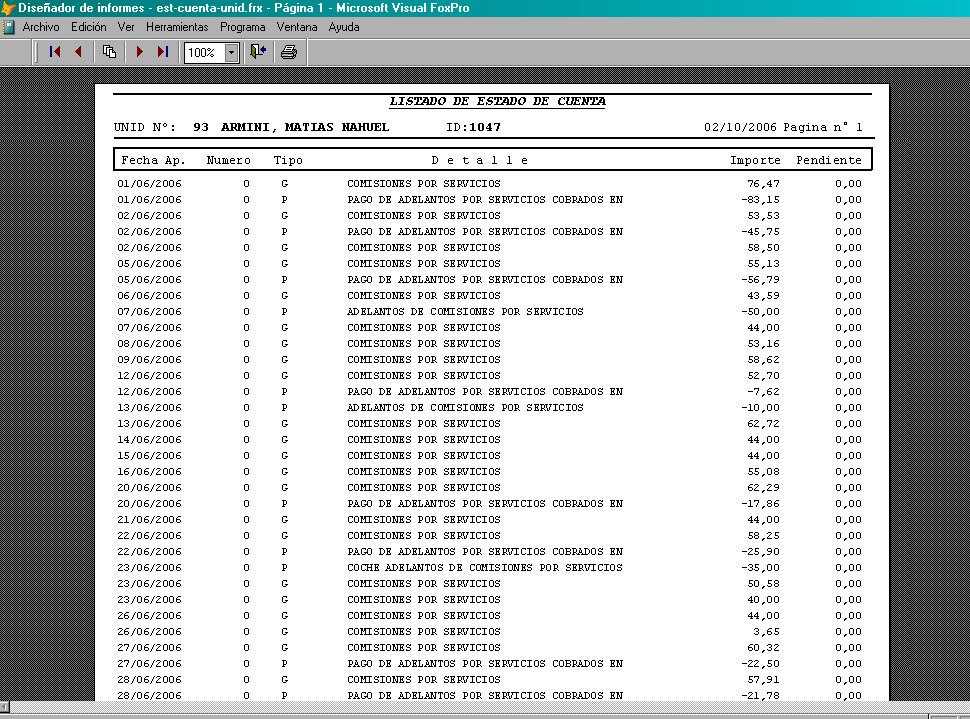
Task: Click the importe value 58,62
Action: click(763, 360)
